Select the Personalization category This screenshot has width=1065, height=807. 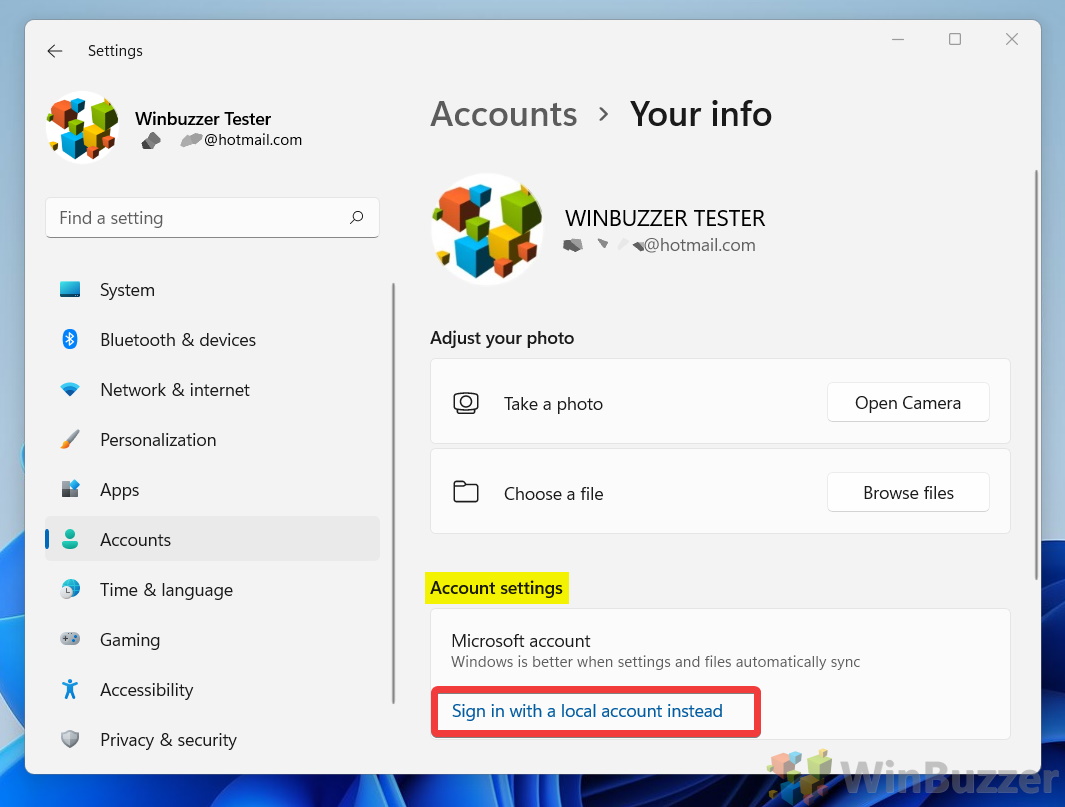pos(212,440)
